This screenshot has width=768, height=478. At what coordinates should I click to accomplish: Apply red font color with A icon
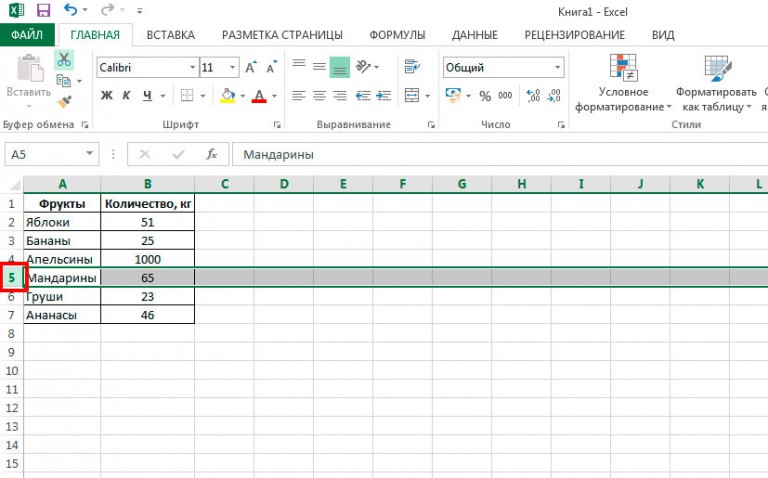pos(259,96)
